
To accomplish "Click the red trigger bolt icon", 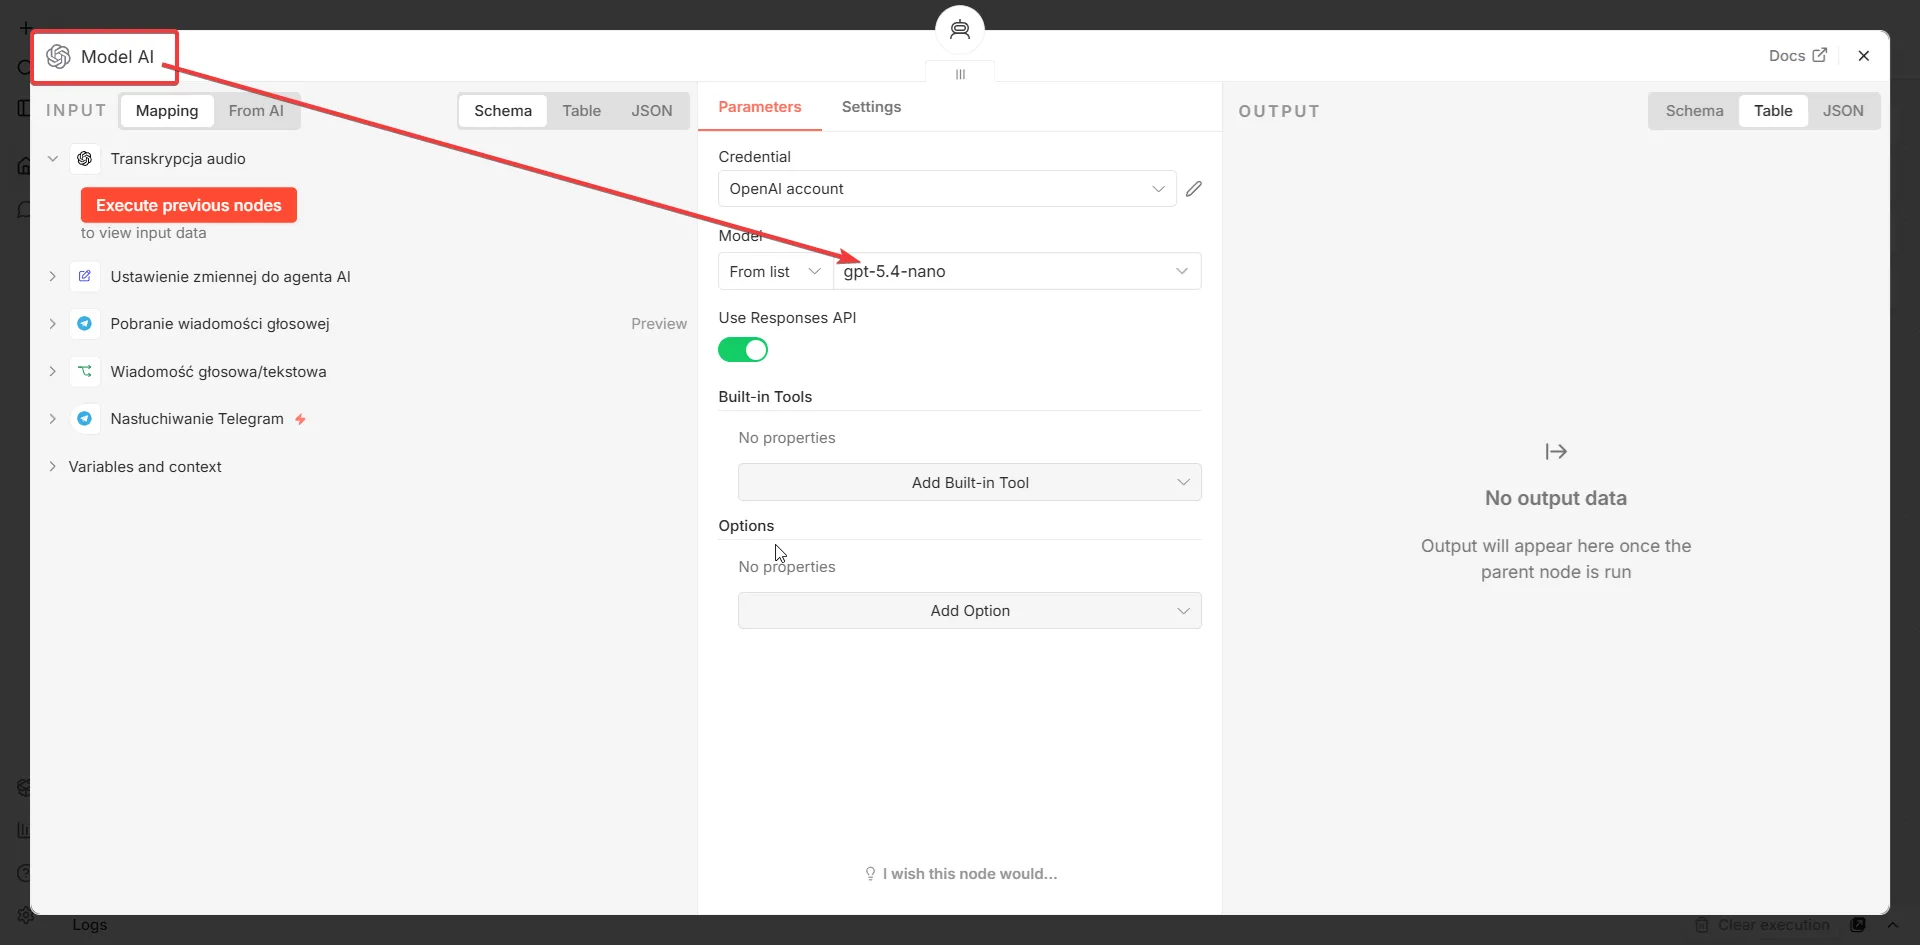I will click(300, 419).
